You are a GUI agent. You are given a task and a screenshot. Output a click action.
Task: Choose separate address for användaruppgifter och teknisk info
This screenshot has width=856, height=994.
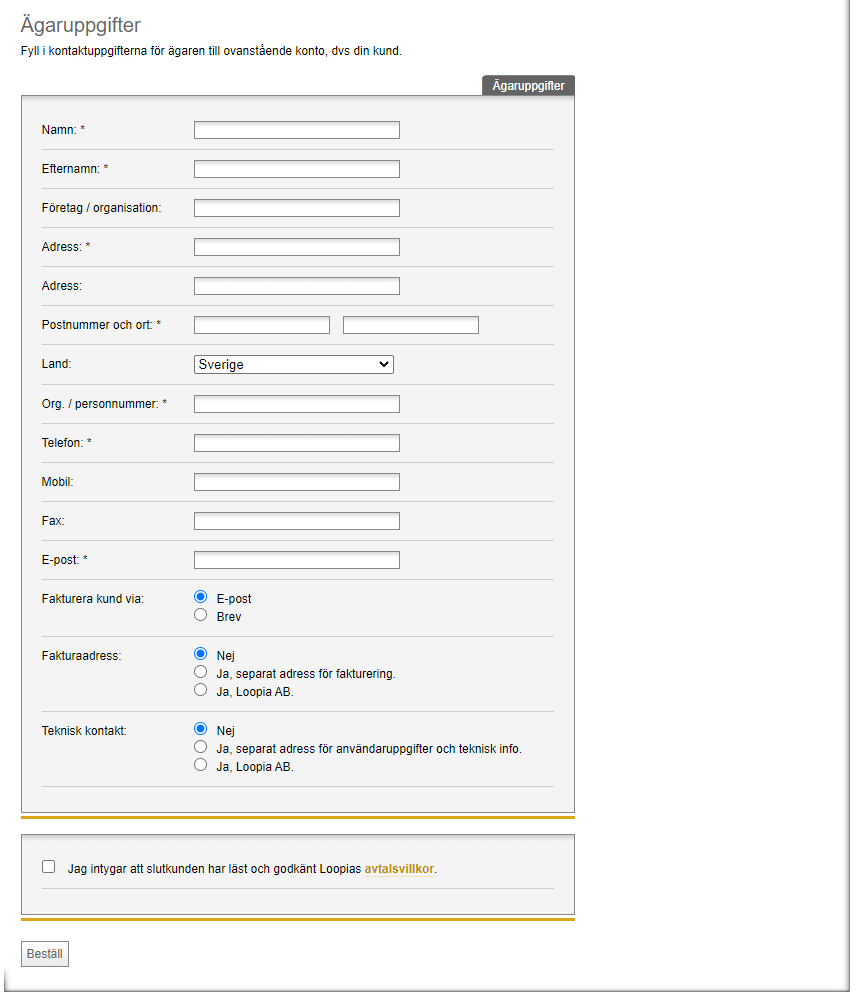200,747
